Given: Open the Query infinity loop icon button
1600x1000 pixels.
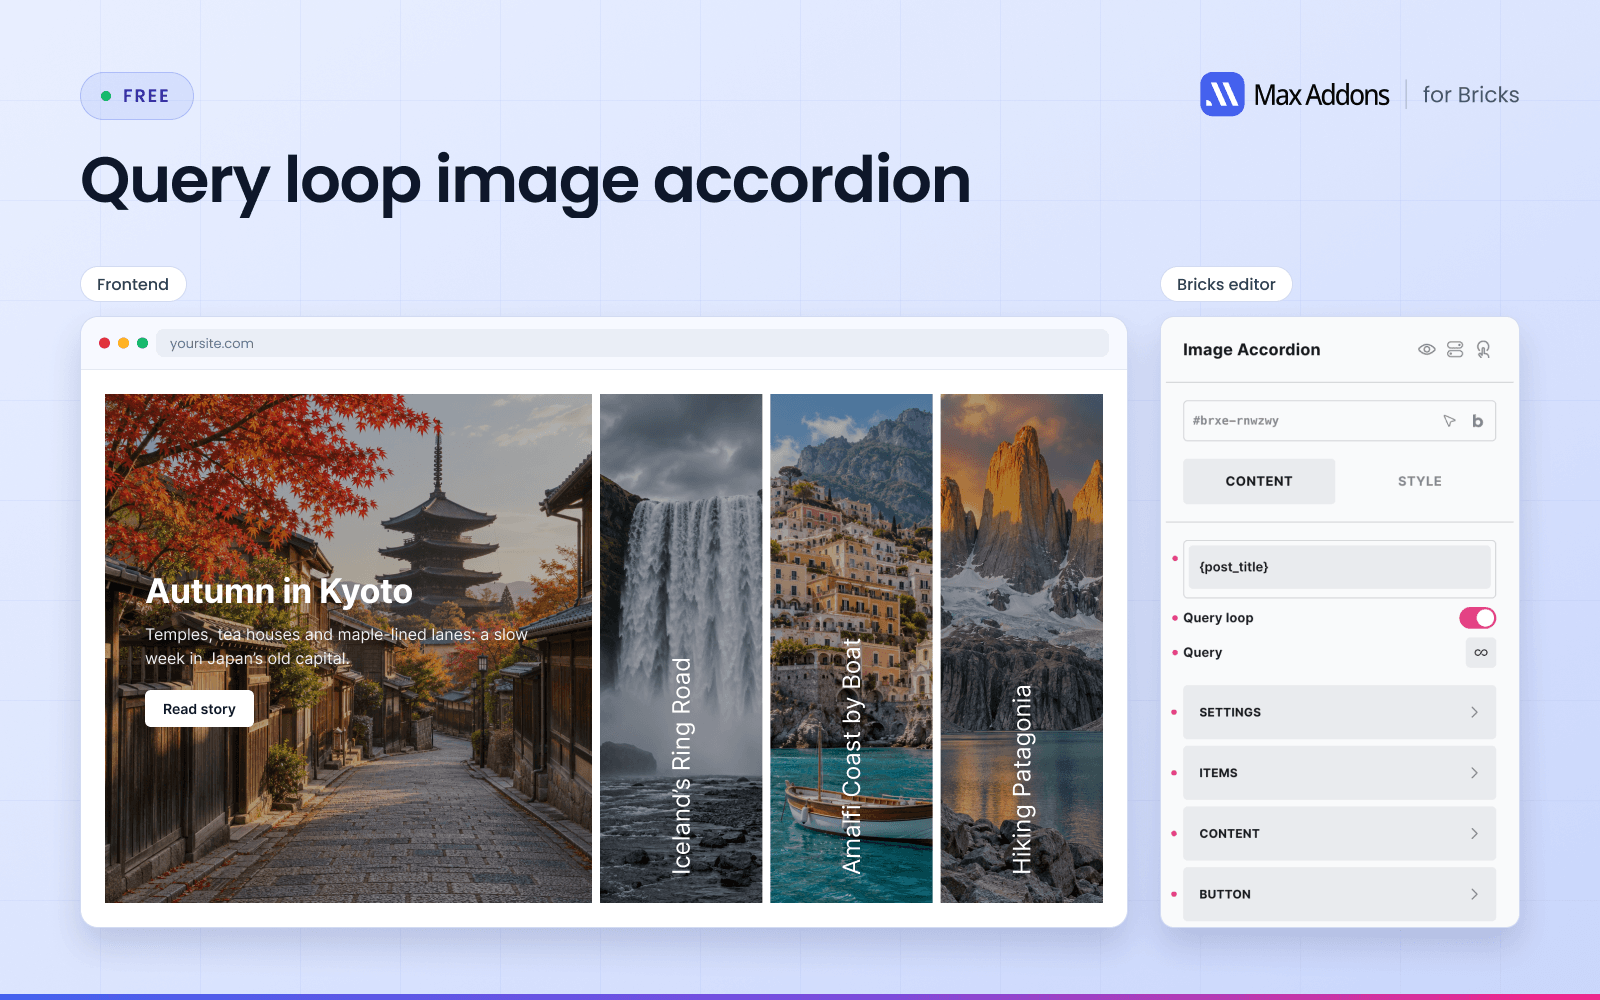Looking at the screenshot, I should (x=1481, y=652).
